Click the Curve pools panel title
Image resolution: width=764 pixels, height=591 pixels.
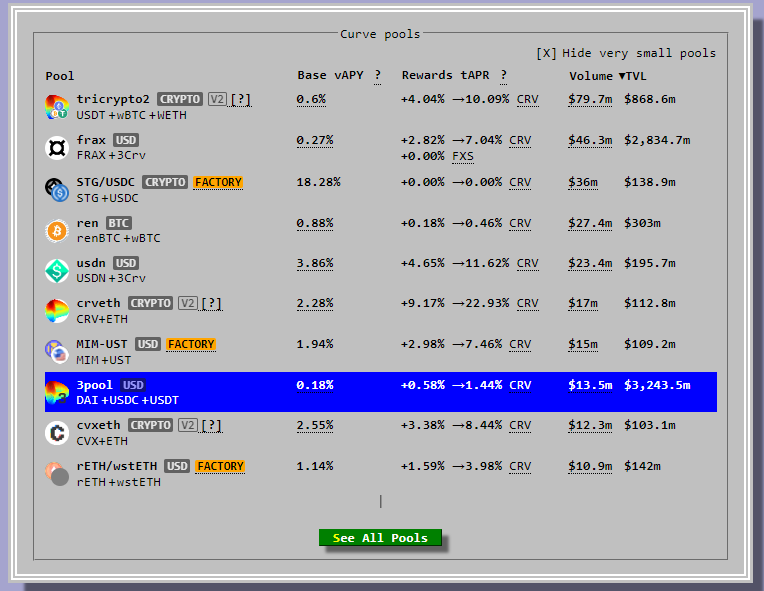pos(380,34)
